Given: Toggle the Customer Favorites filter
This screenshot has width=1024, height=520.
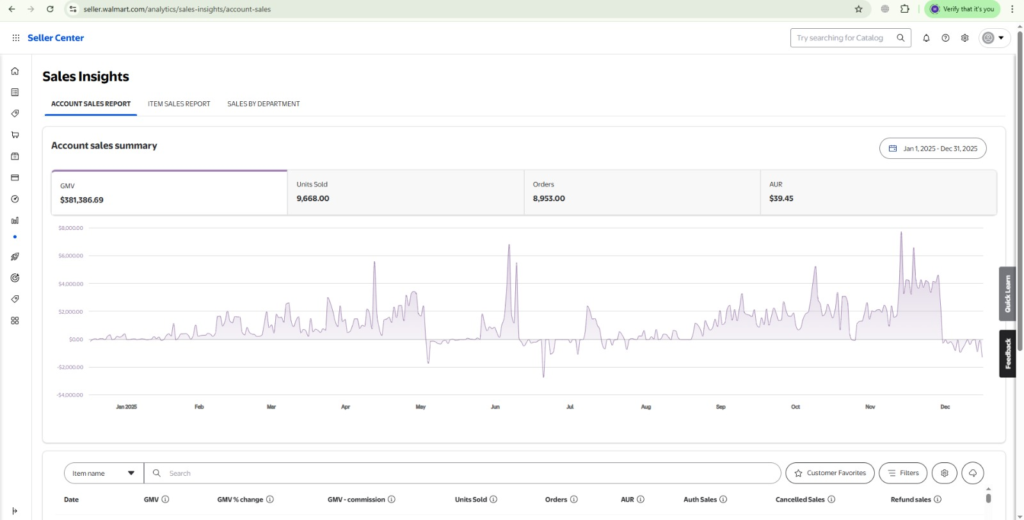Looking at the screenshot, I should [x=830, y=473].
